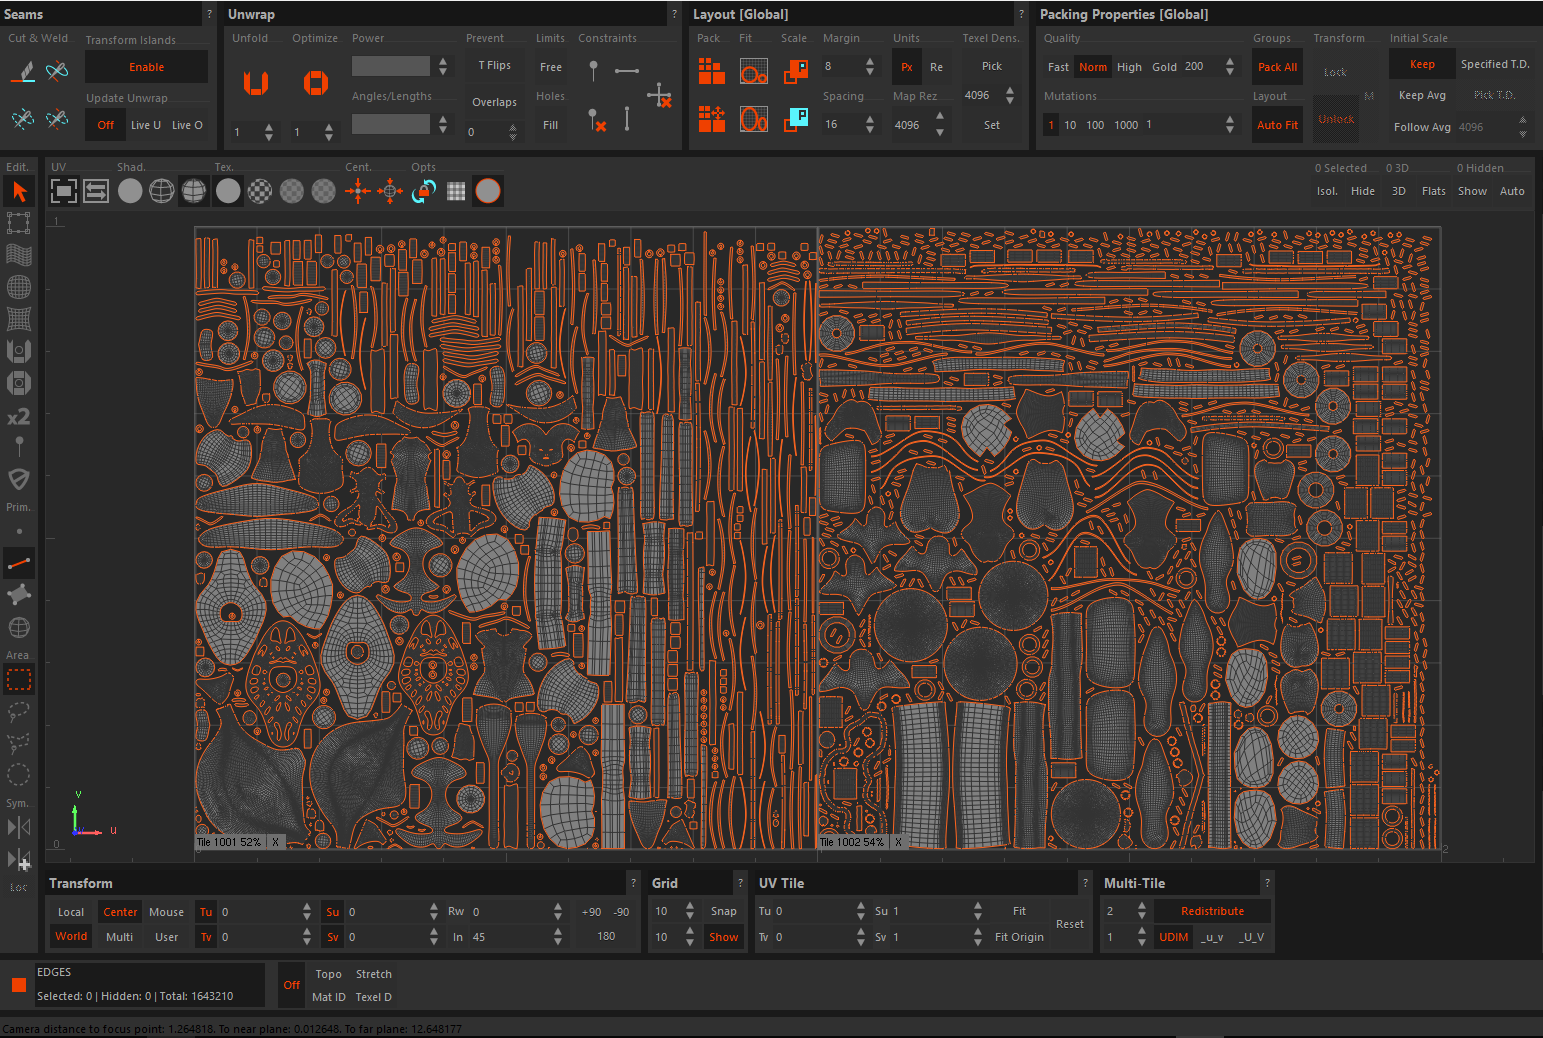
Task: Click the Spacing value stepper arrows
Action: pyautogui.click(x=869, y=124)
